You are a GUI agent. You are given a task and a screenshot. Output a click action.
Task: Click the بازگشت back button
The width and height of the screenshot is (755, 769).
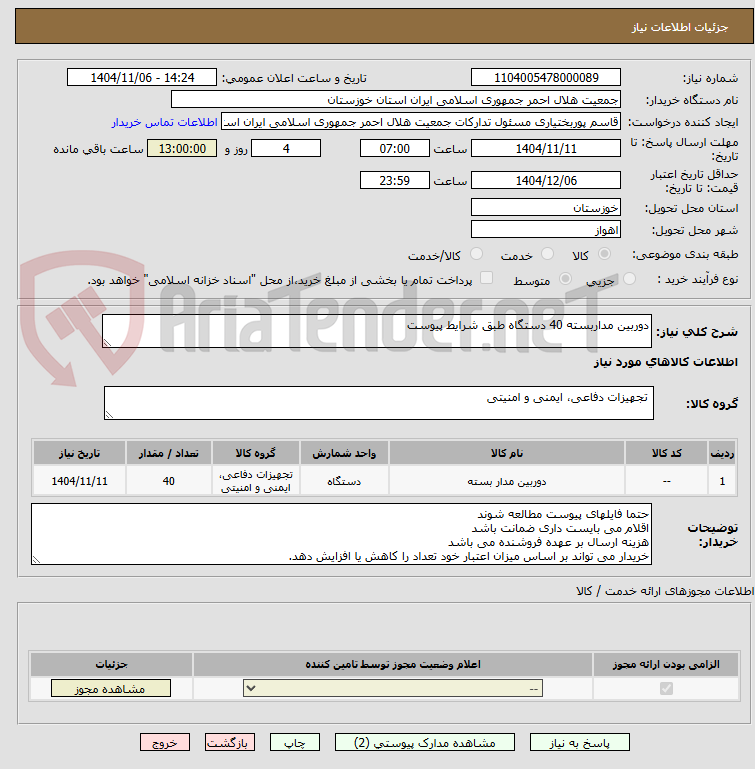[x=230, y=743]
